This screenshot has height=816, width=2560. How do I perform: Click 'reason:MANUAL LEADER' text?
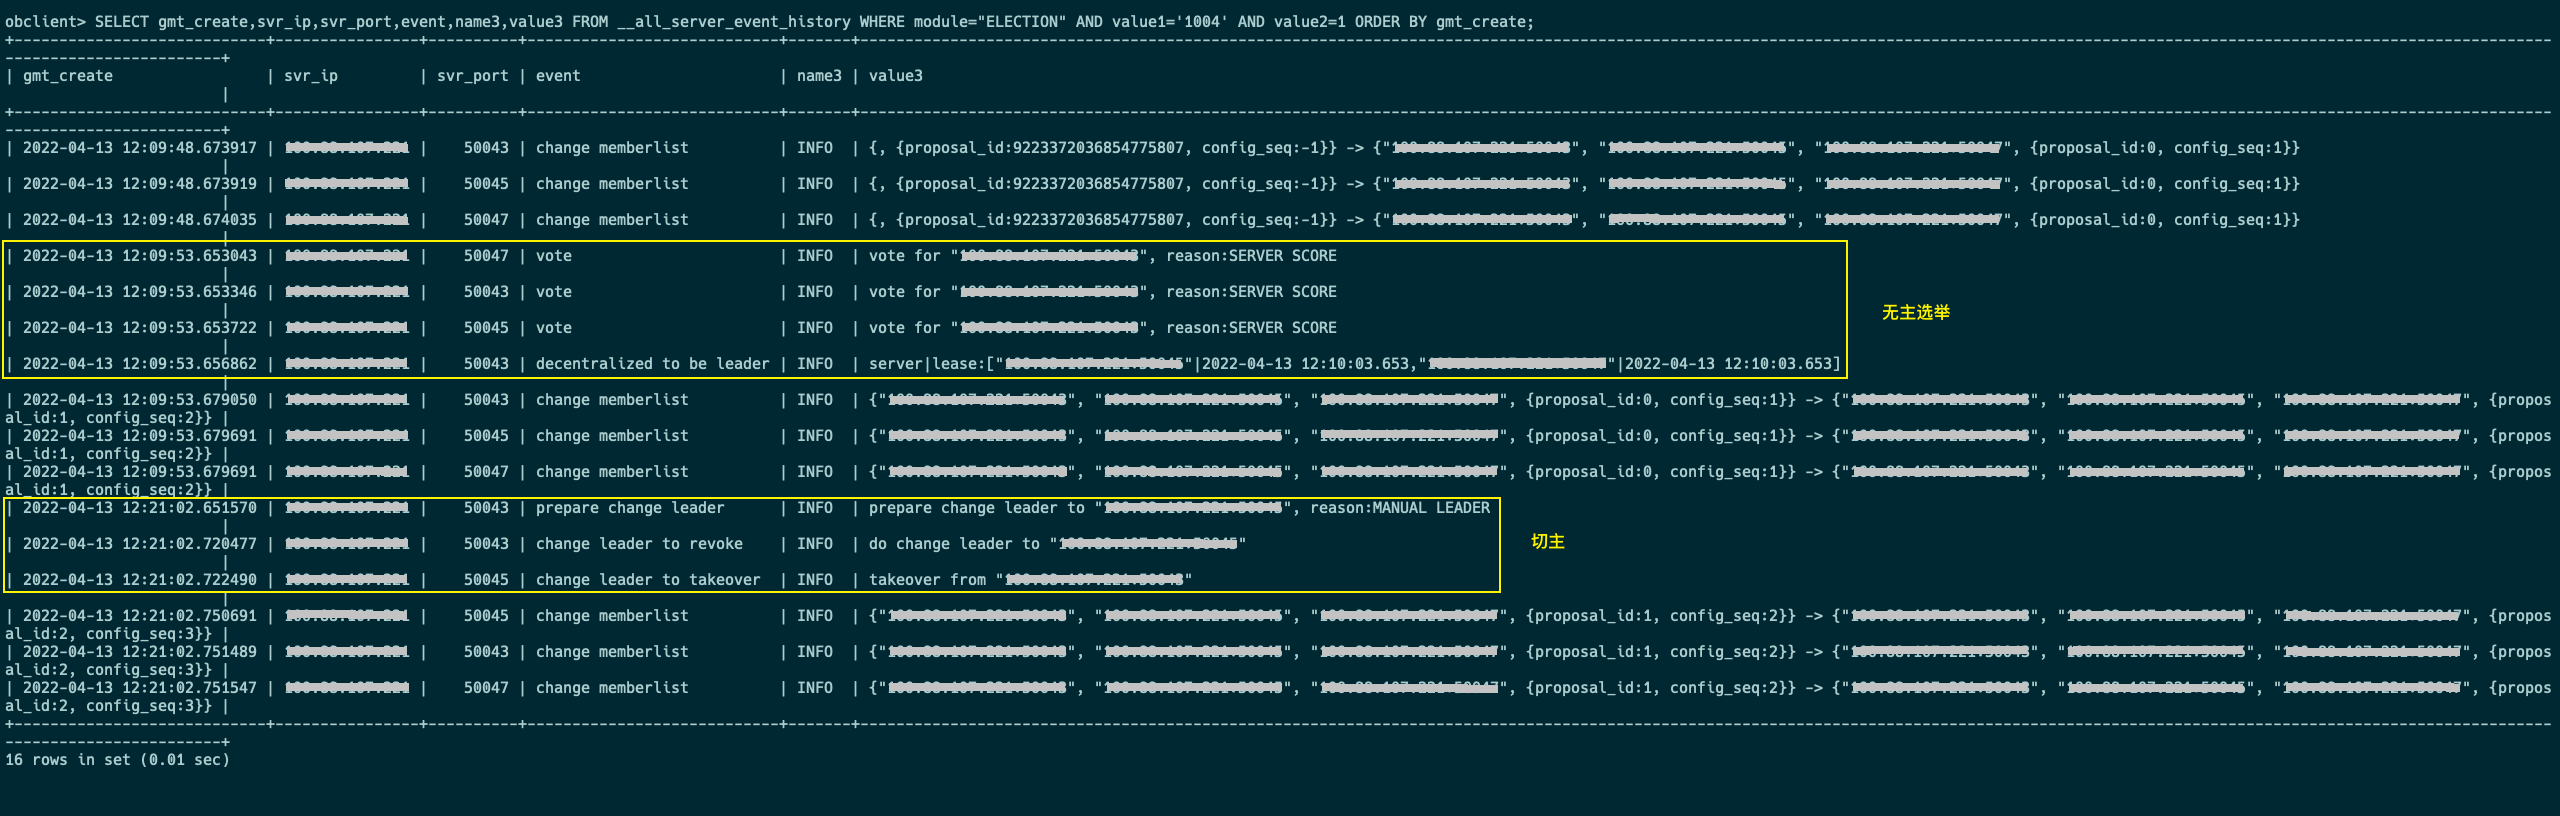point(1400,508)
